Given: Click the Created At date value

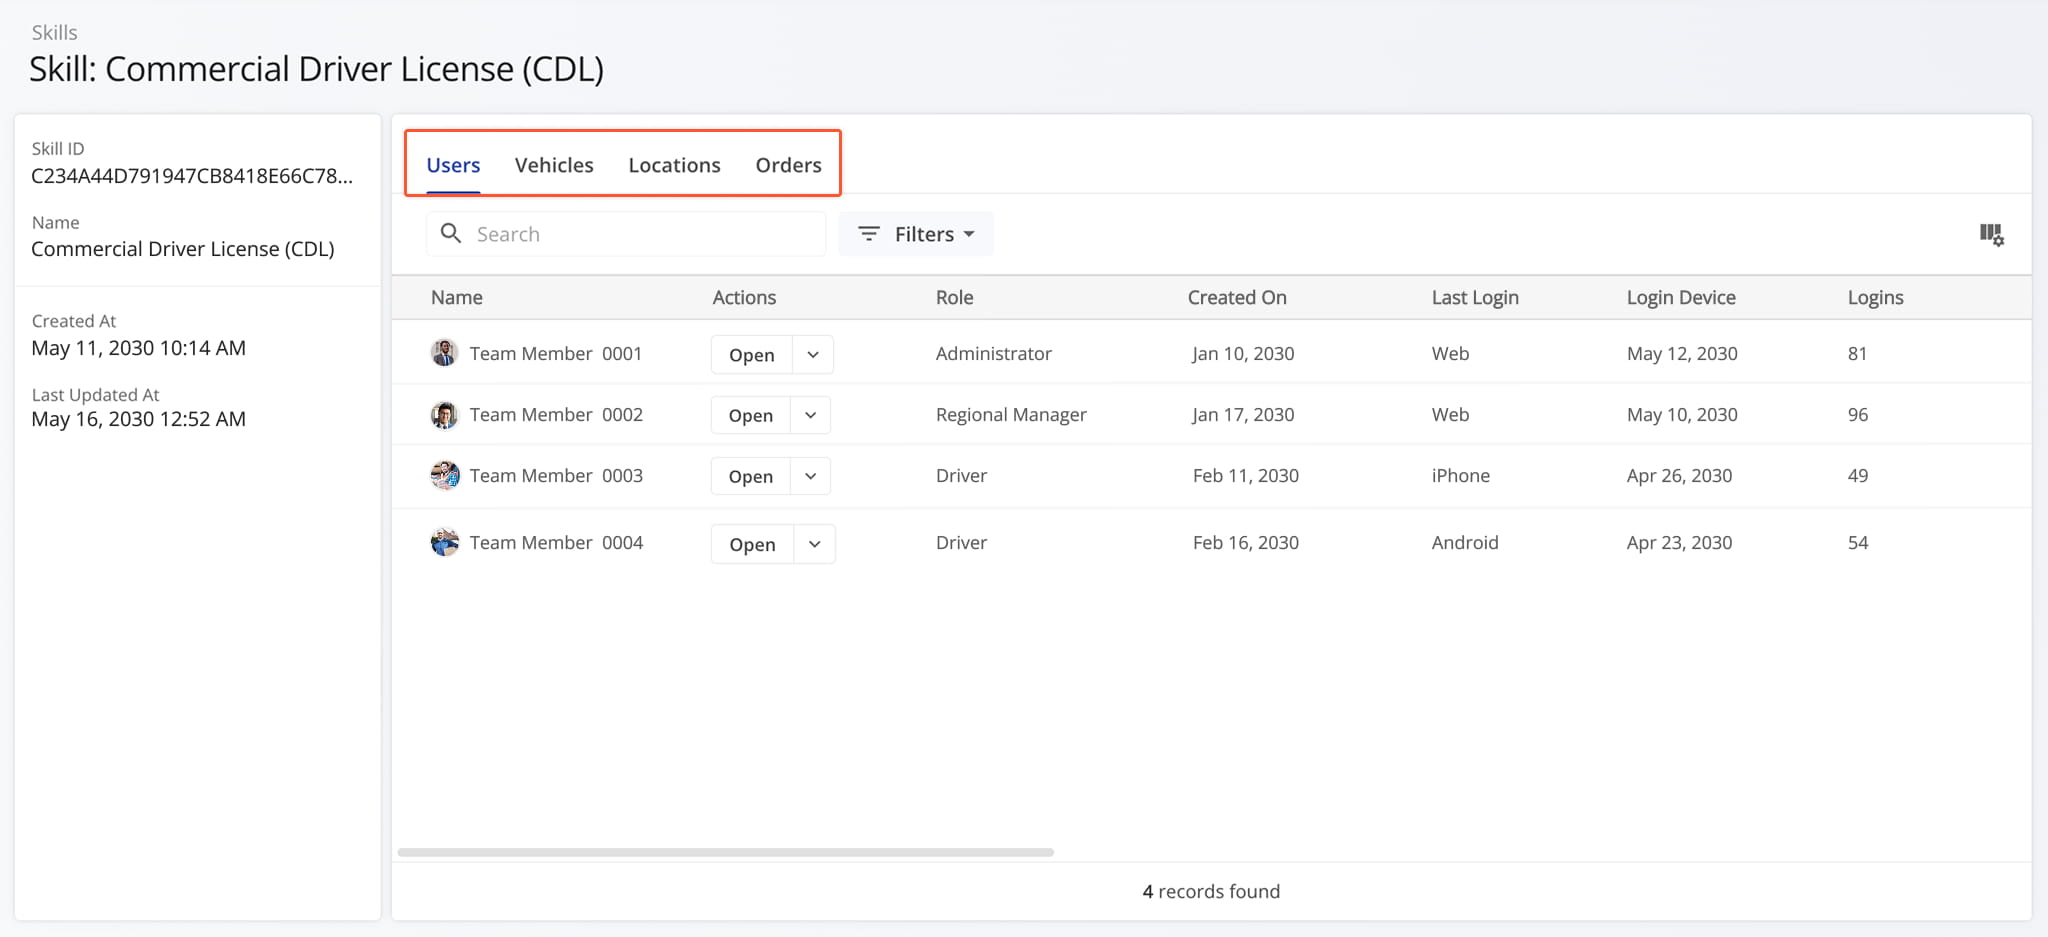Looking at the screenshot, I should tap(138, 348).
